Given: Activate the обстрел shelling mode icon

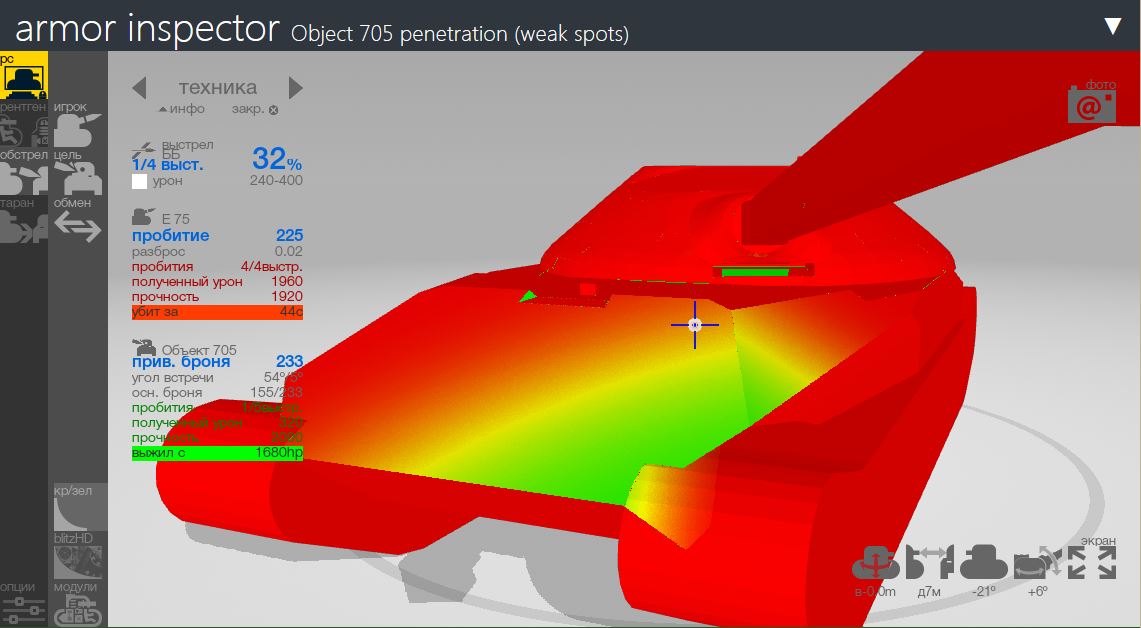Looking at the screenshot, I should tap(24, 172).
